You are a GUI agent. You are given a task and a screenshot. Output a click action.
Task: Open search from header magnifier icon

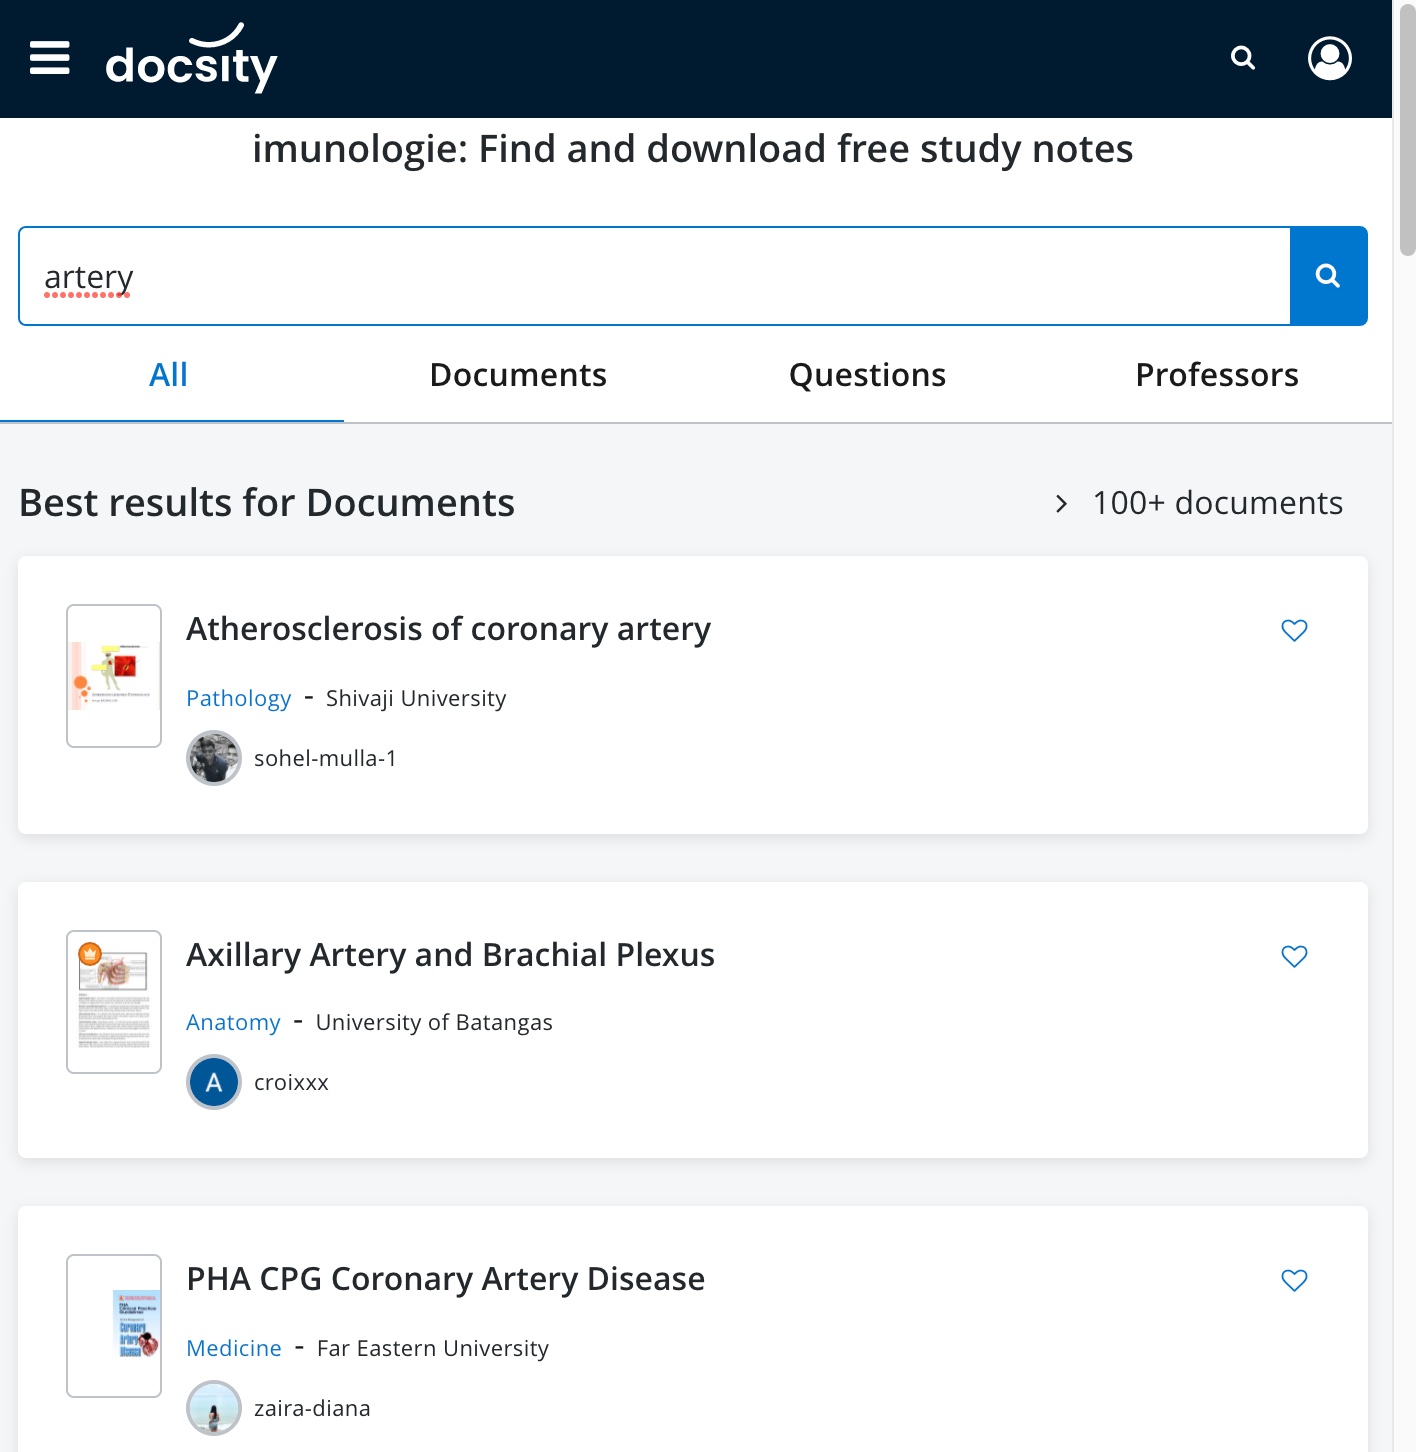tap(1242, 58)
